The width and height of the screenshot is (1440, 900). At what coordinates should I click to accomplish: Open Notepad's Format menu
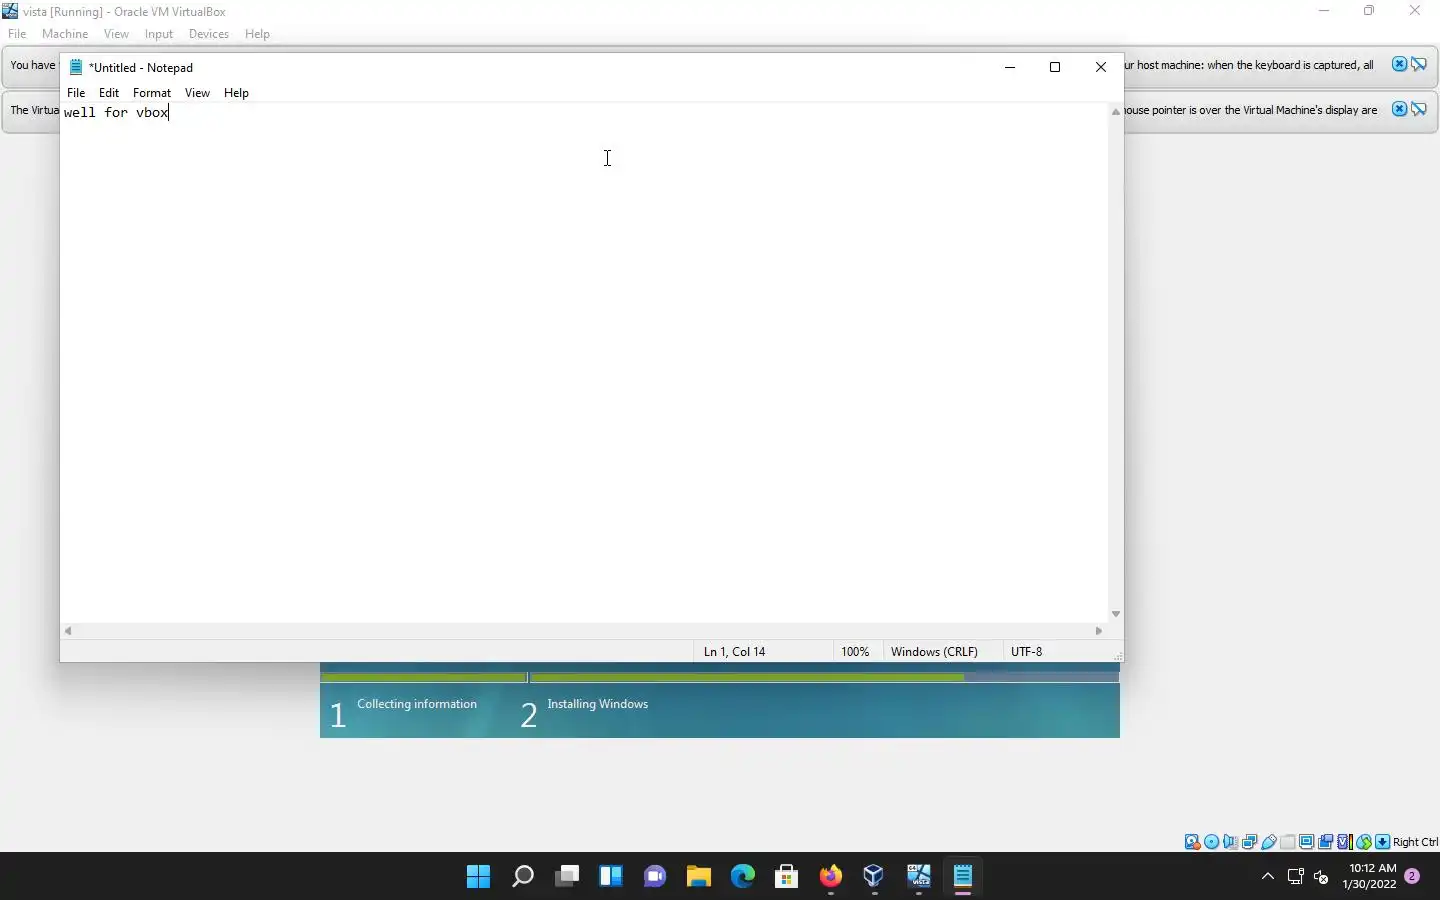pos(152,93)
